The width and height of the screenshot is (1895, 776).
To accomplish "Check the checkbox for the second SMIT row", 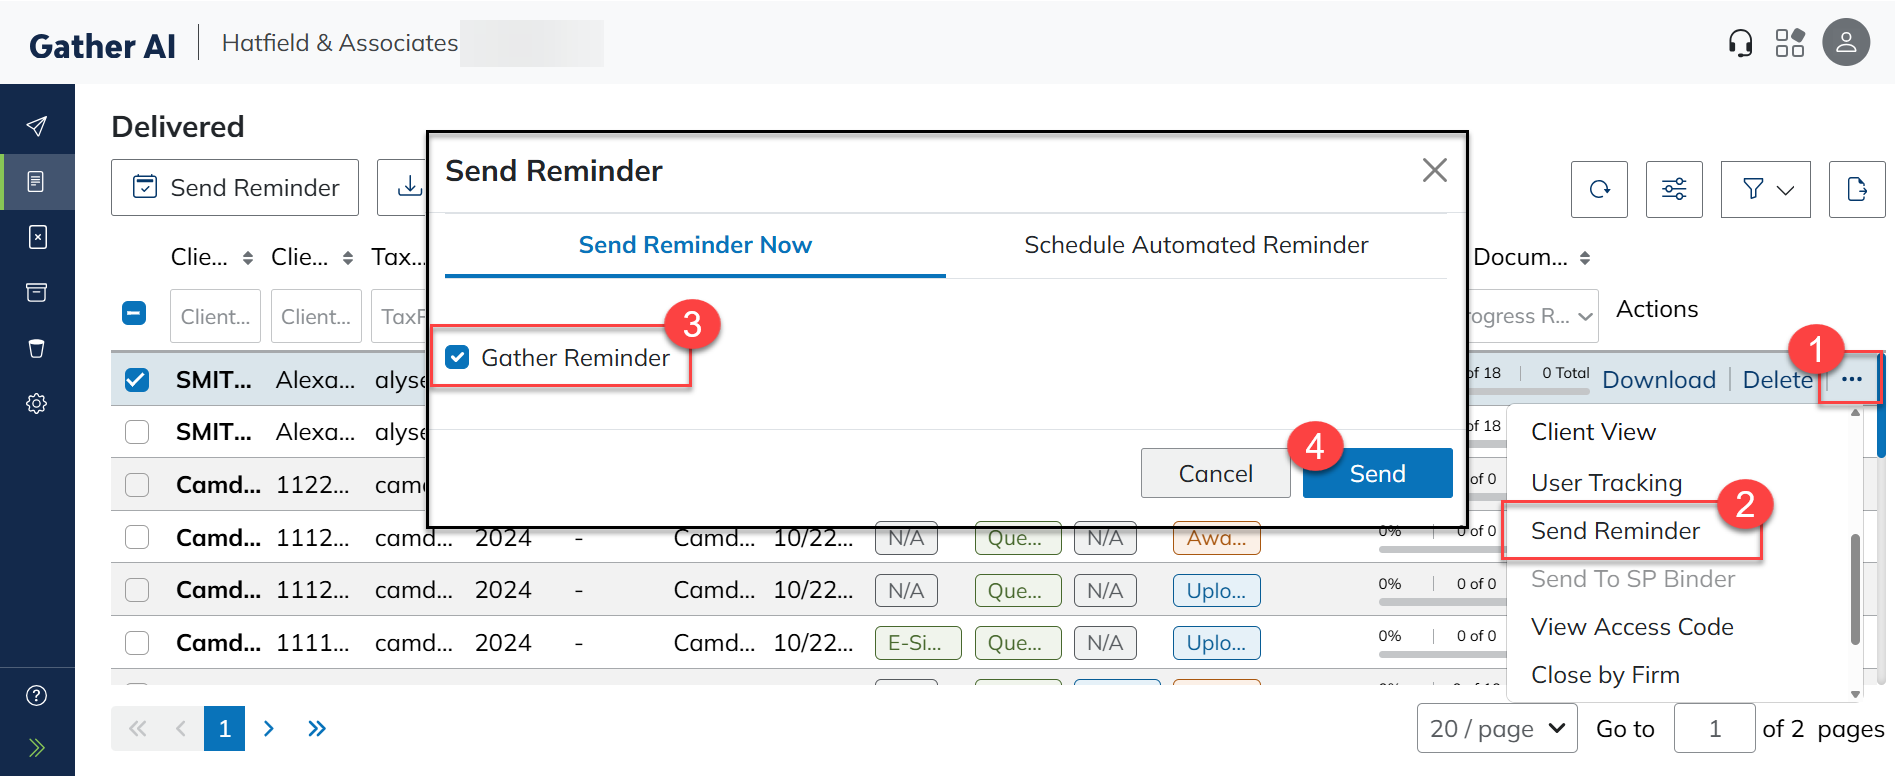I will pos(137,431).
